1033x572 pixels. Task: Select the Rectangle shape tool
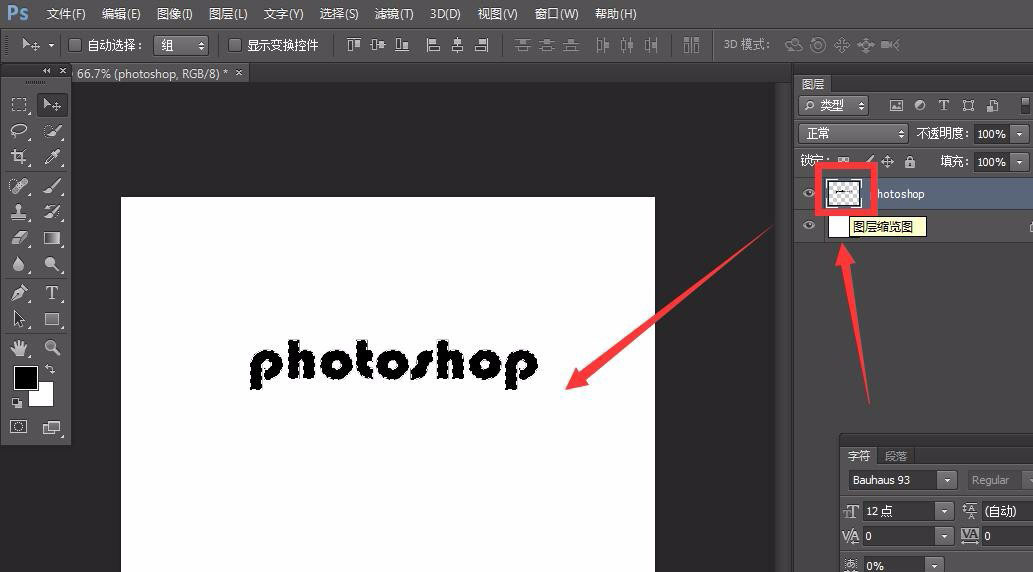pyautogui.click(x=51, y=319)
